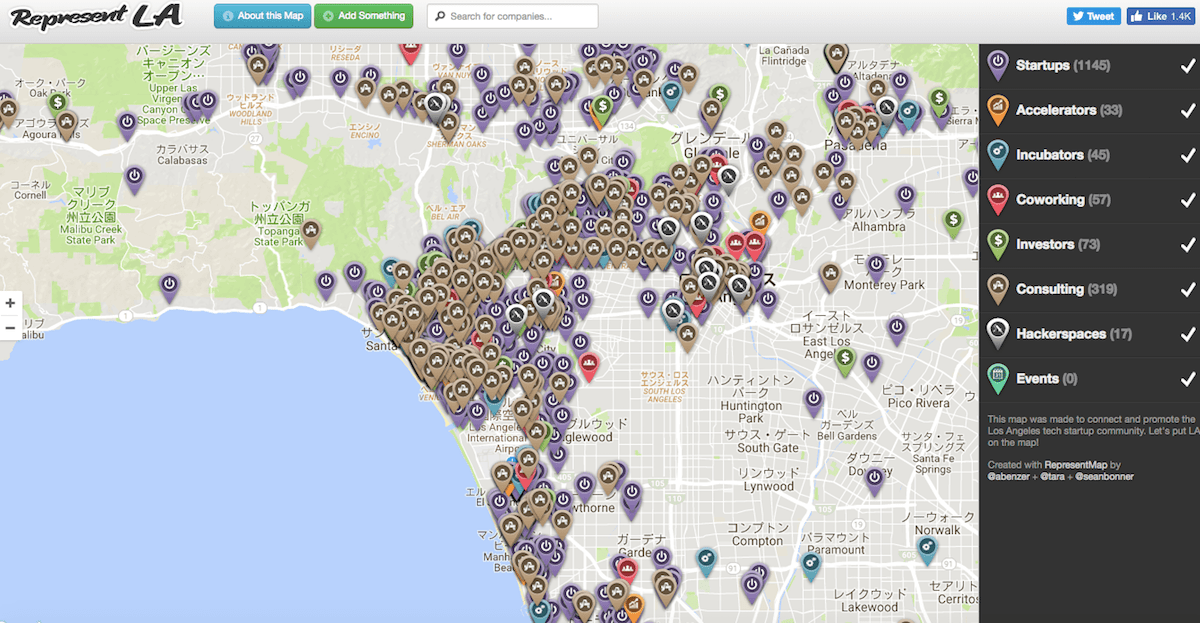Uncheck the Startups checkmark

click(1188, 66)
